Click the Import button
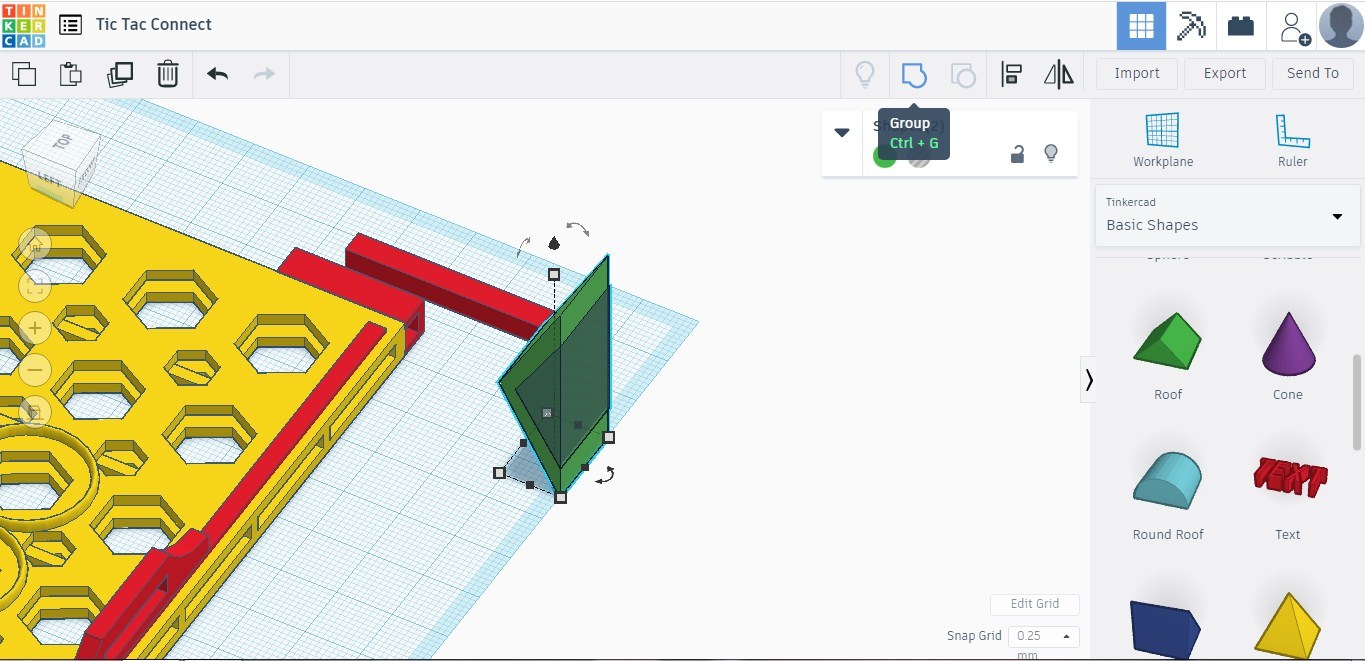 point(1137,73)
